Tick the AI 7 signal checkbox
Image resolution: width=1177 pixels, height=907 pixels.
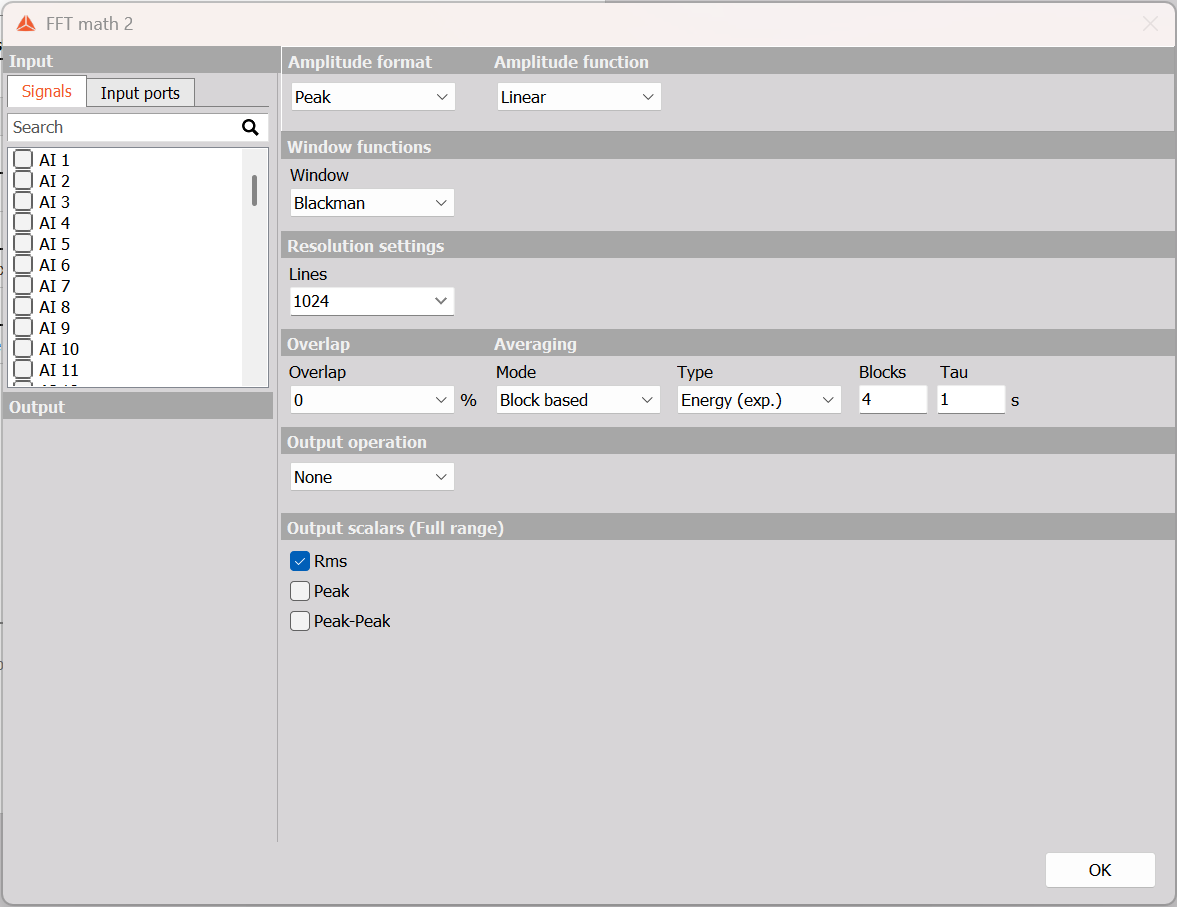point(23,285)
